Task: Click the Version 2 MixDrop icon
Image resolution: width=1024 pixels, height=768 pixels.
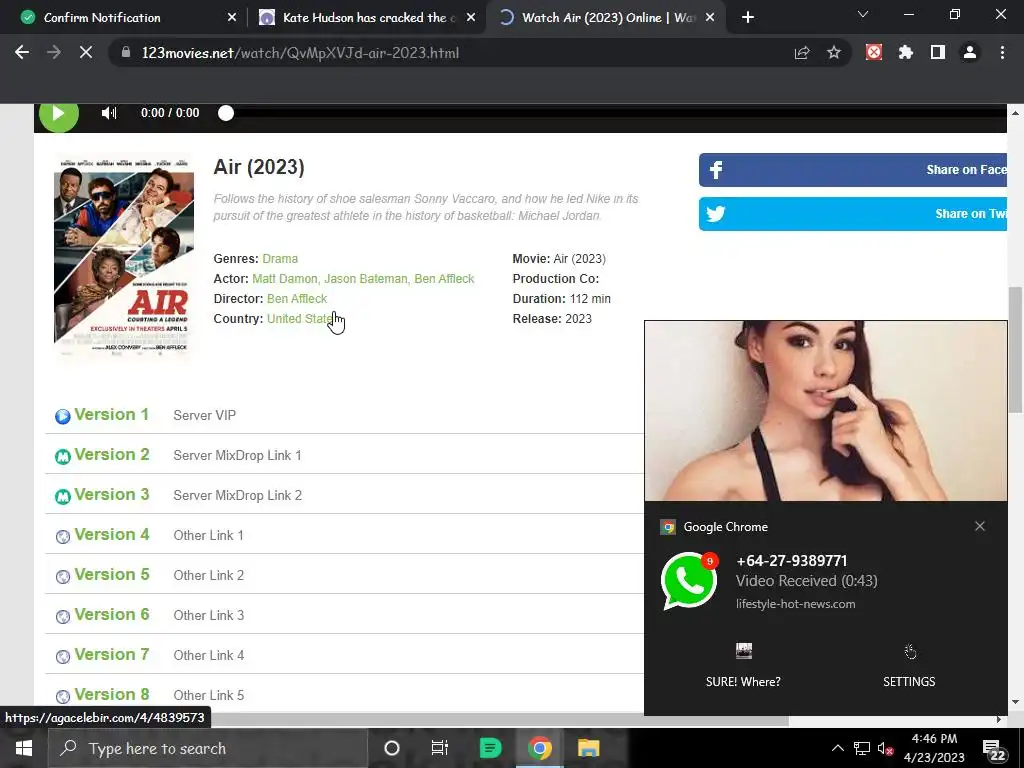Action: point(63,456)
